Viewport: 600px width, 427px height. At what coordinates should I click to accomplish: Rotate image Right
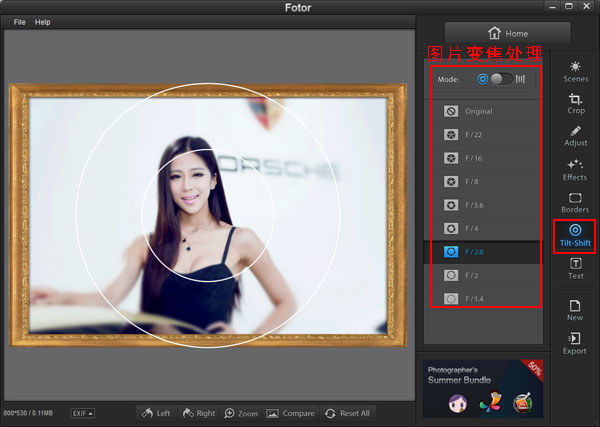(199, 413)
